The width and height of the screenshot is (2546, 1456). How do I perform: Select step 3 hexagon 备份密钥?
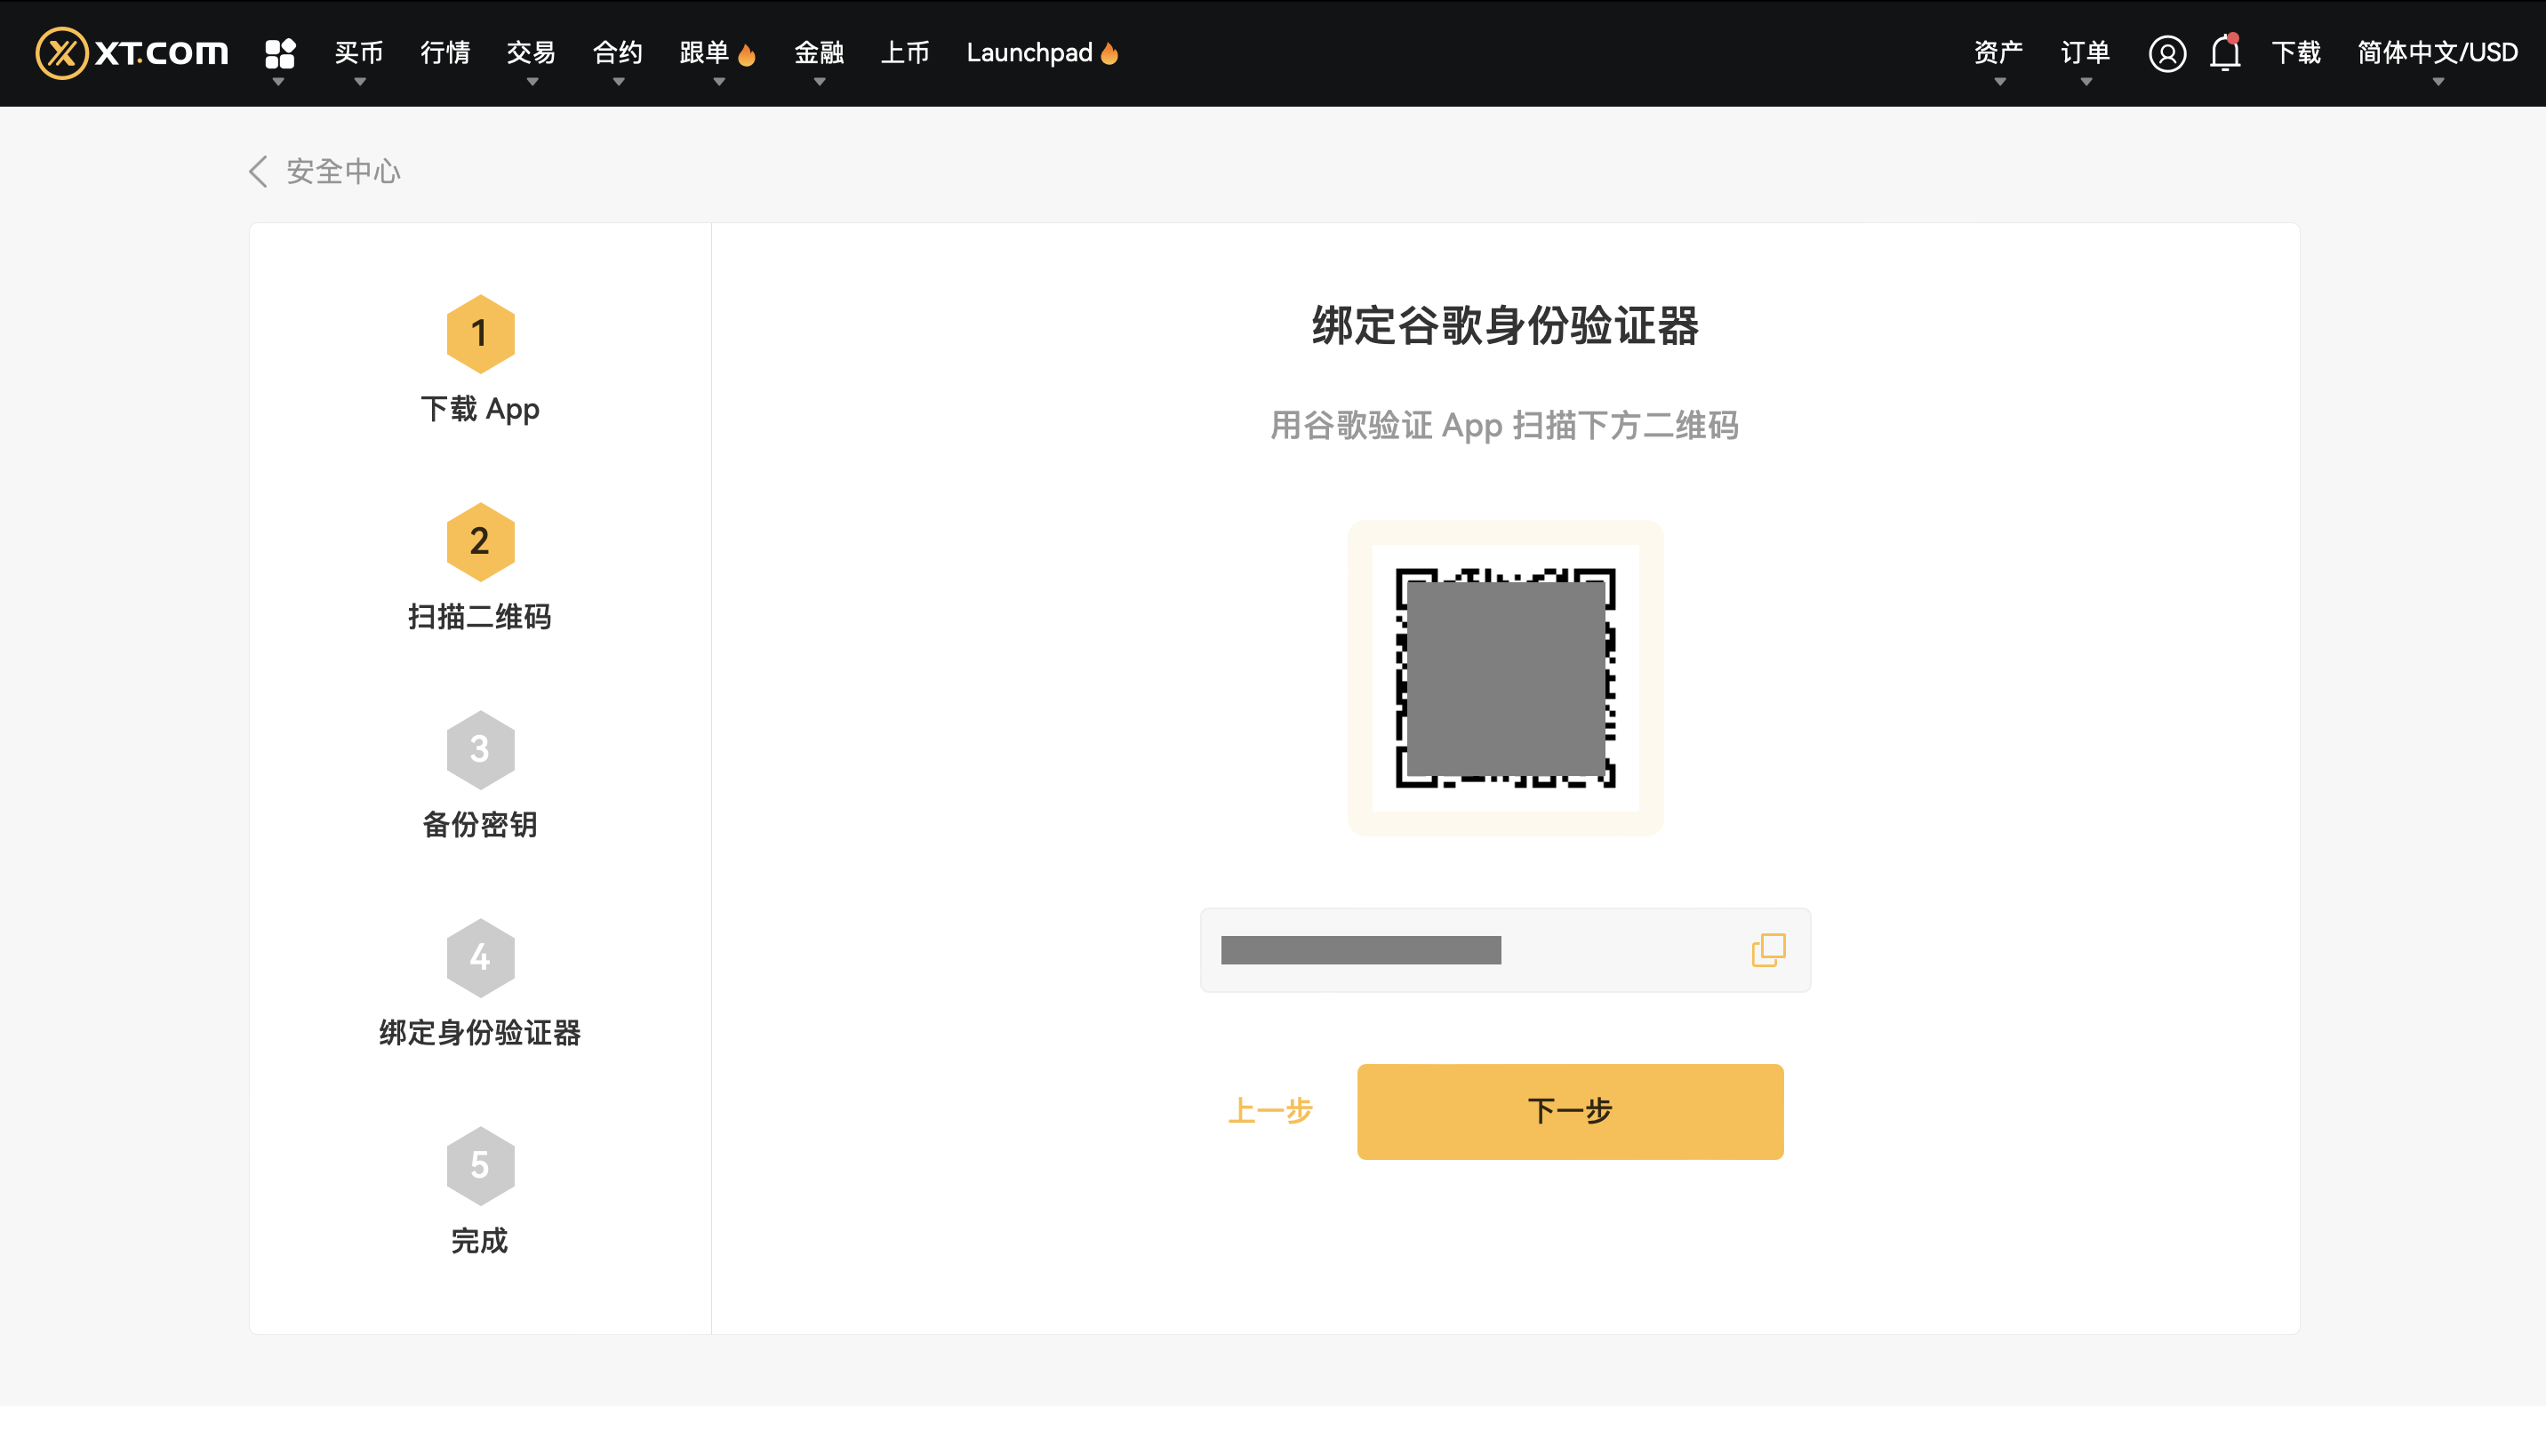tap(480, 750)
